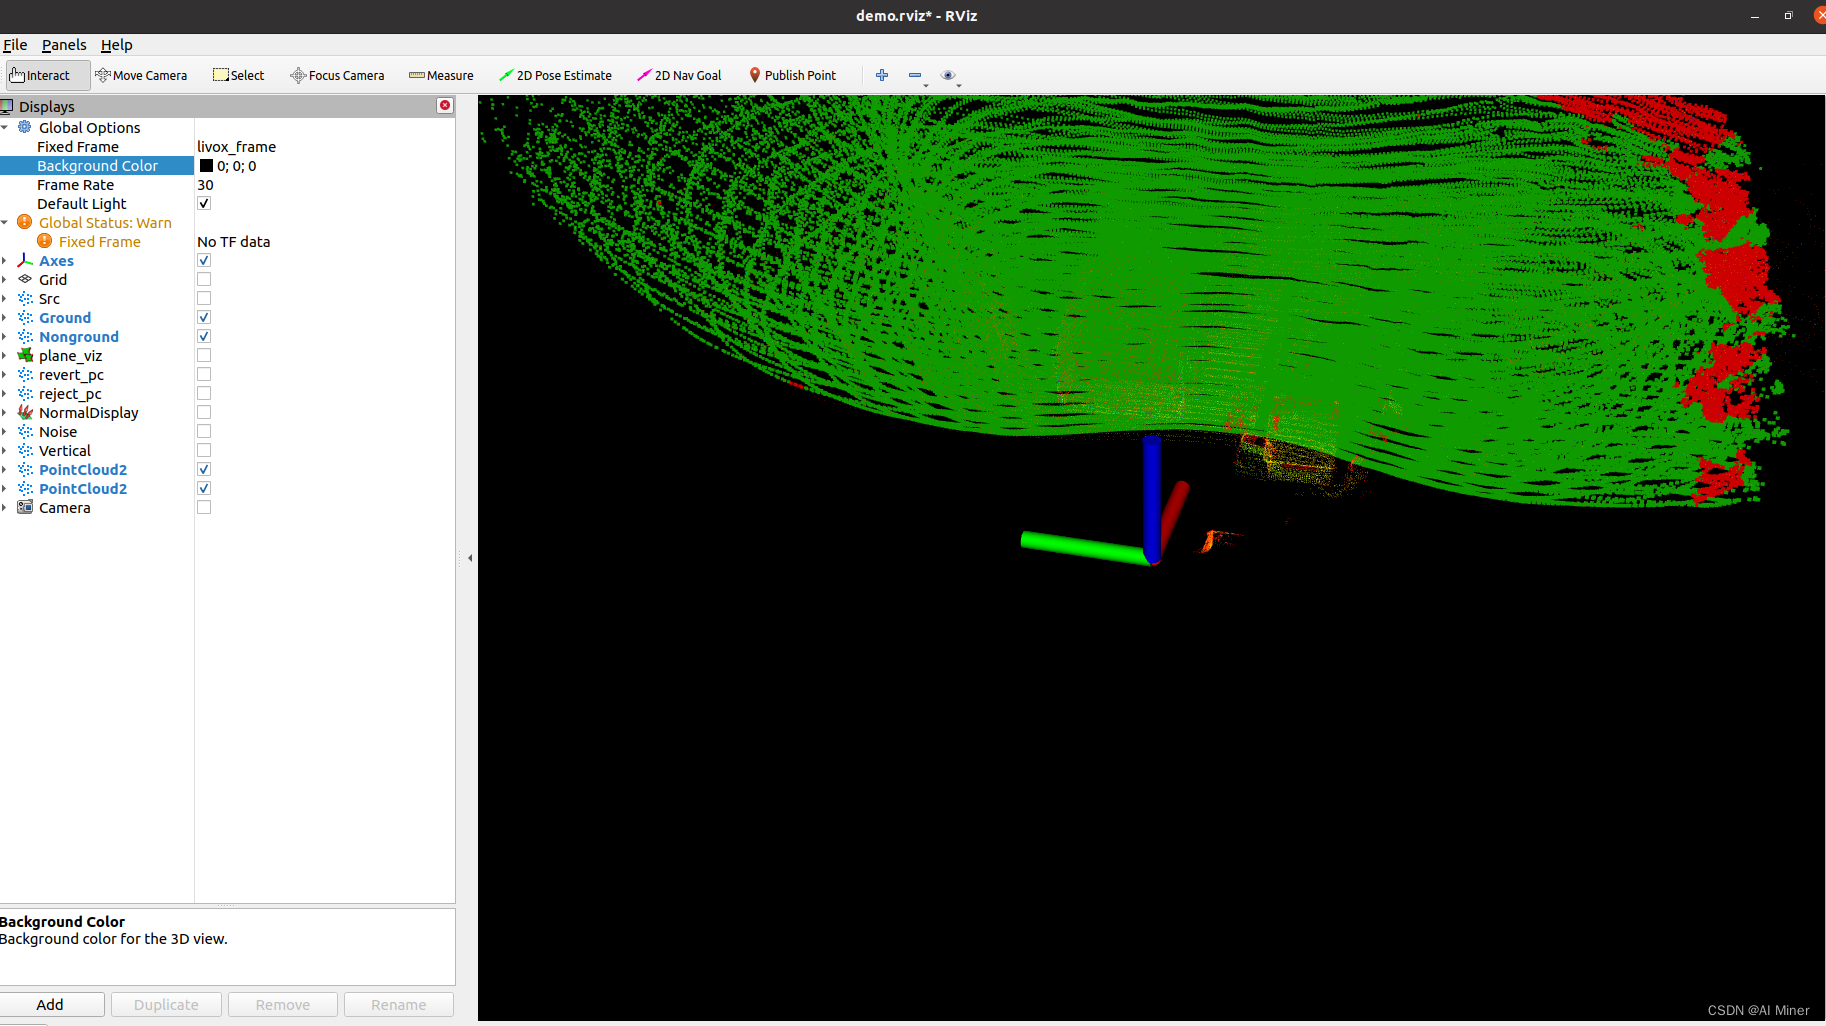
Task: Click the blue plus add-tool icon
Action: pyautogui.click(x=882, y=75)
